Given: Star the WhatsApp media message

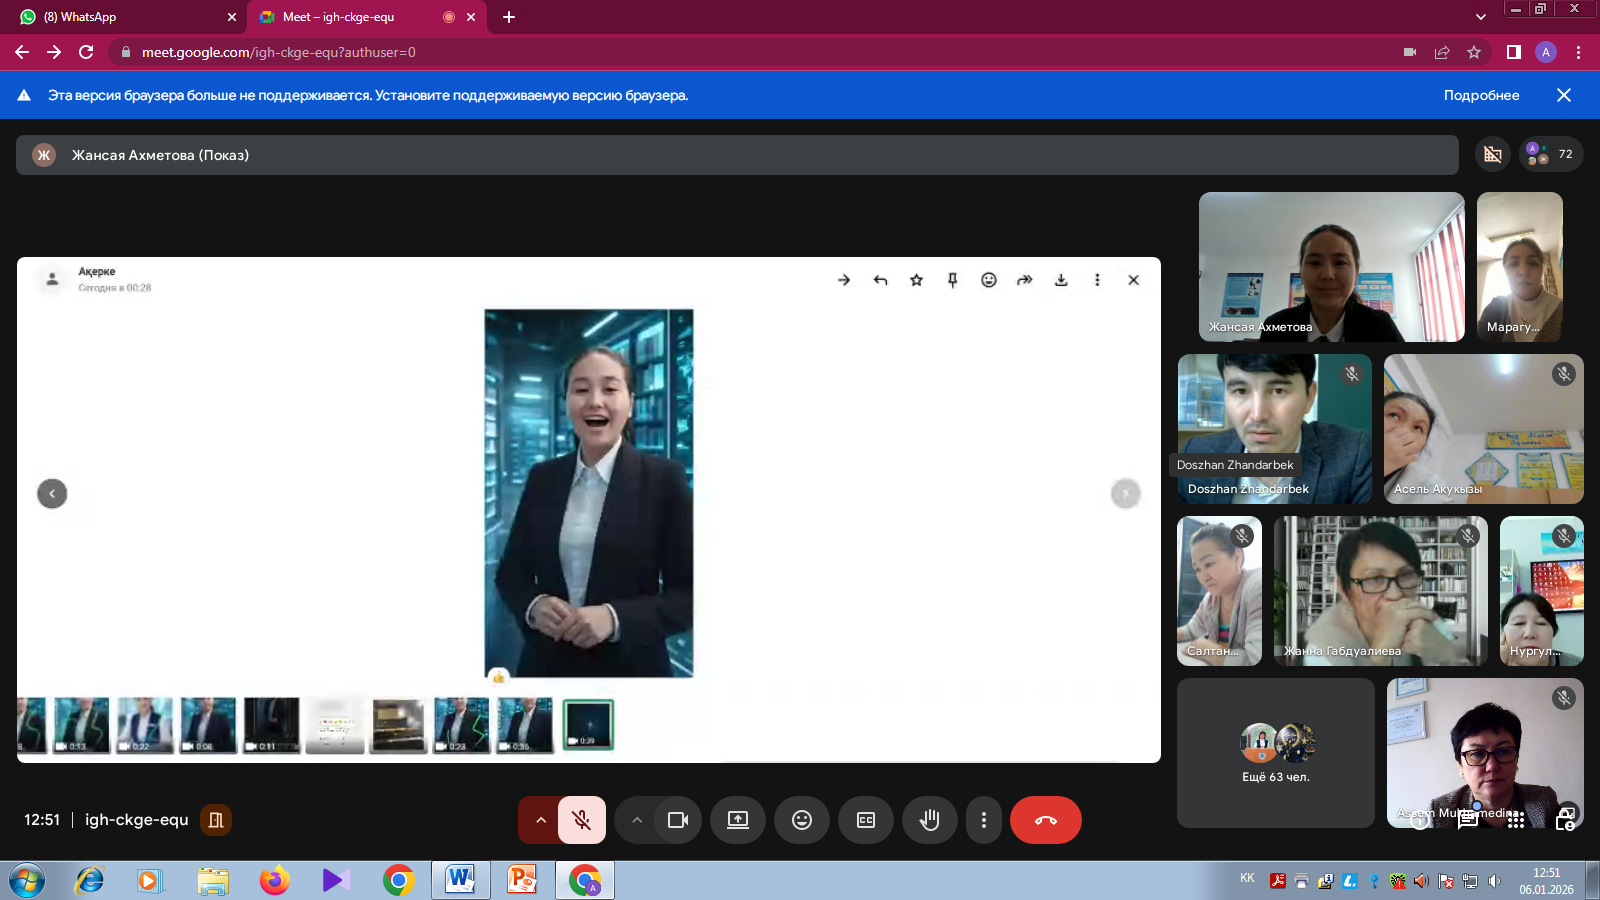Looking at the screenshot, I should (916, 280).
